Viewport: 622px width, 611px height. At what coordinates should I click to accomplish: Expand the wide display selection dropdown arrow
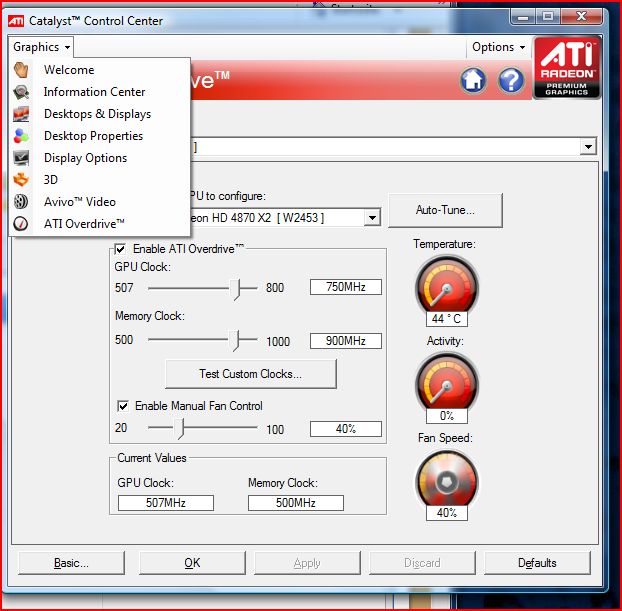(x=588, y=147)
